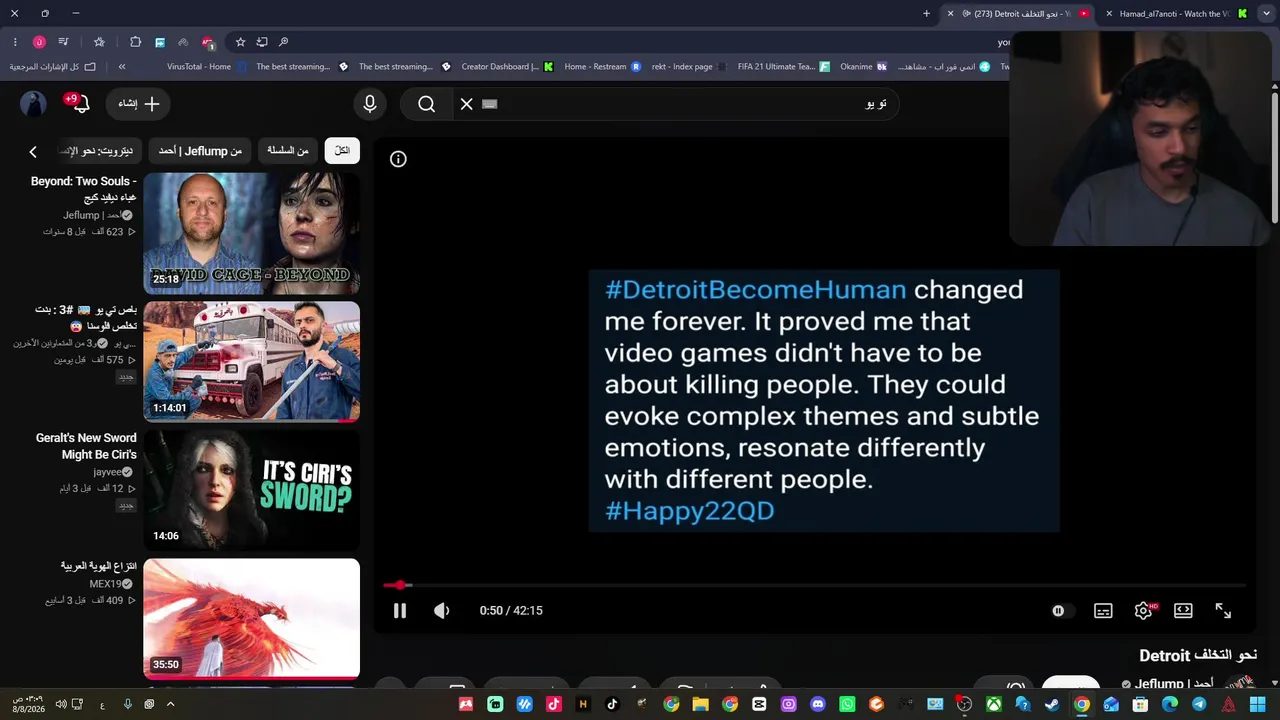Open the YouTube account avatar menu
This screenshot has width=1280, height=720.
(34, 104)
